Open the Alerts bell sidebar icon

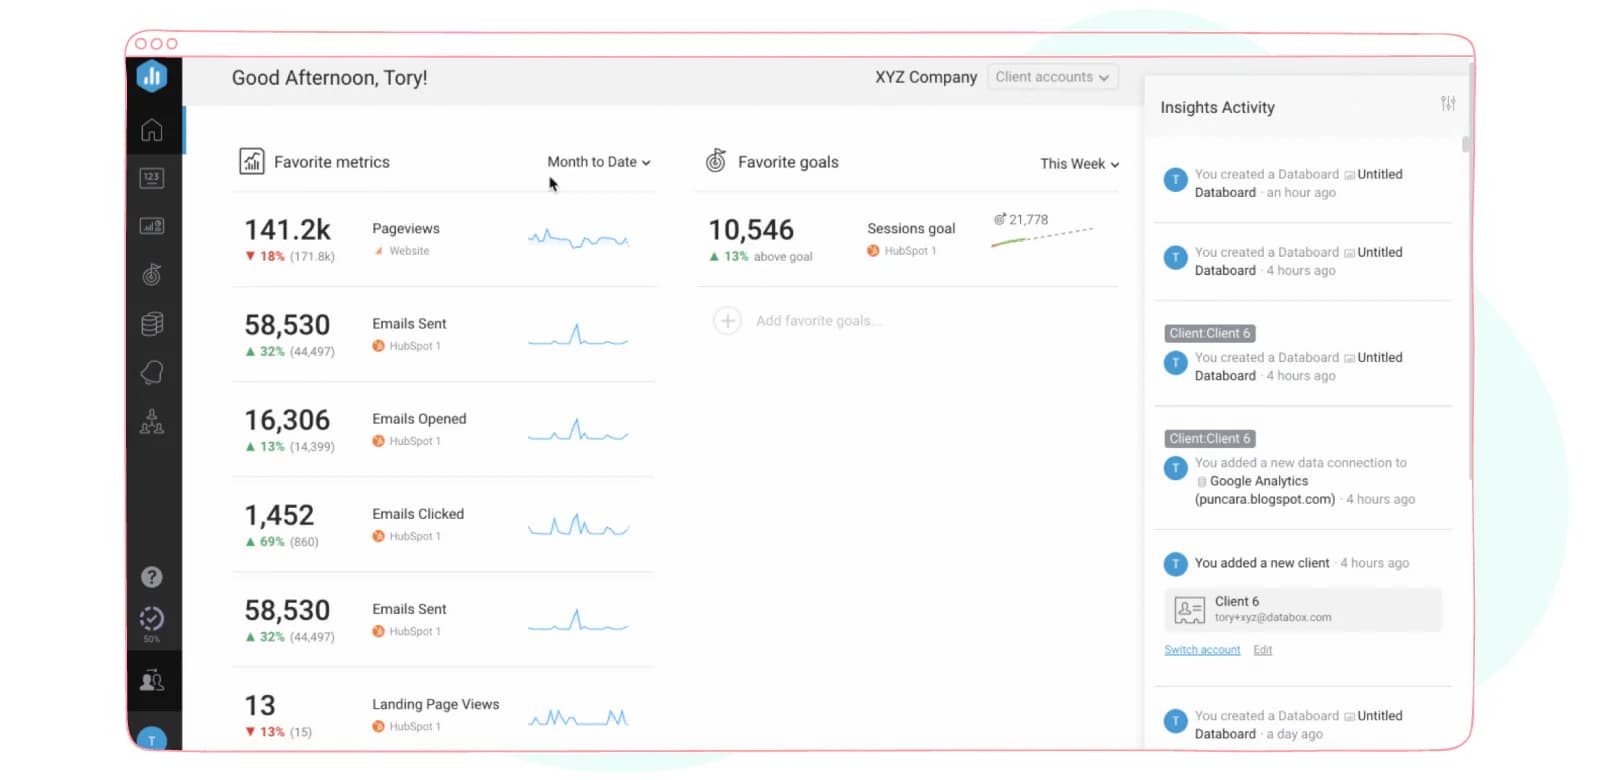[152, 372]
